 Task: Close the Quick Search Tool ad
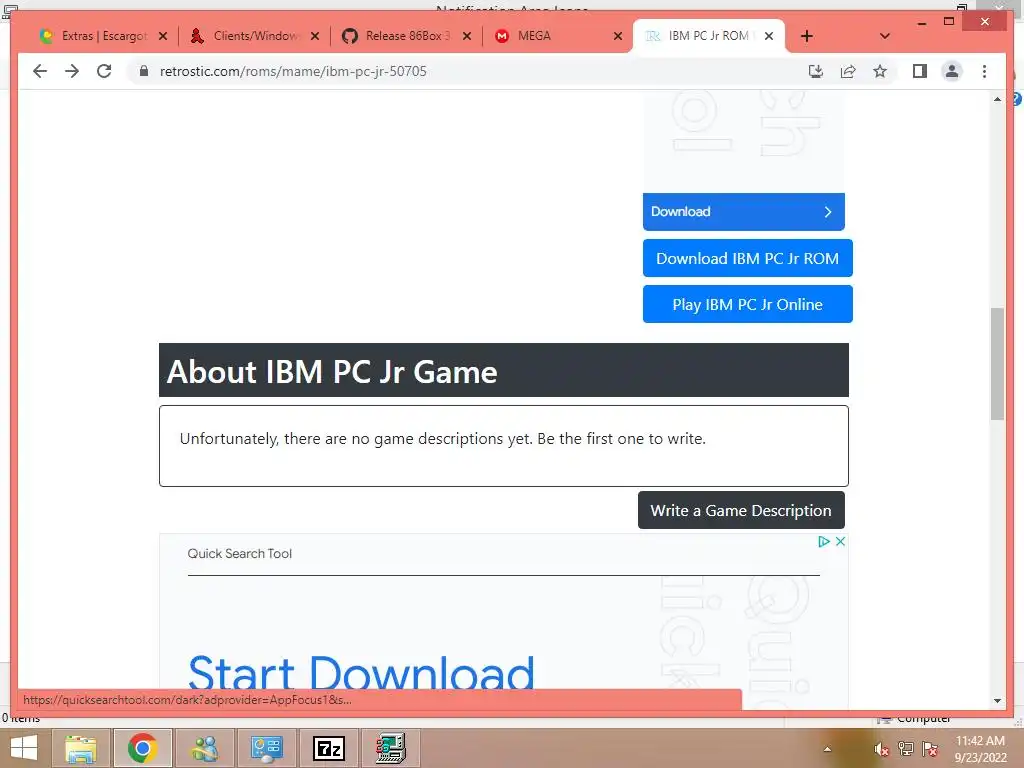coord(840,541)
